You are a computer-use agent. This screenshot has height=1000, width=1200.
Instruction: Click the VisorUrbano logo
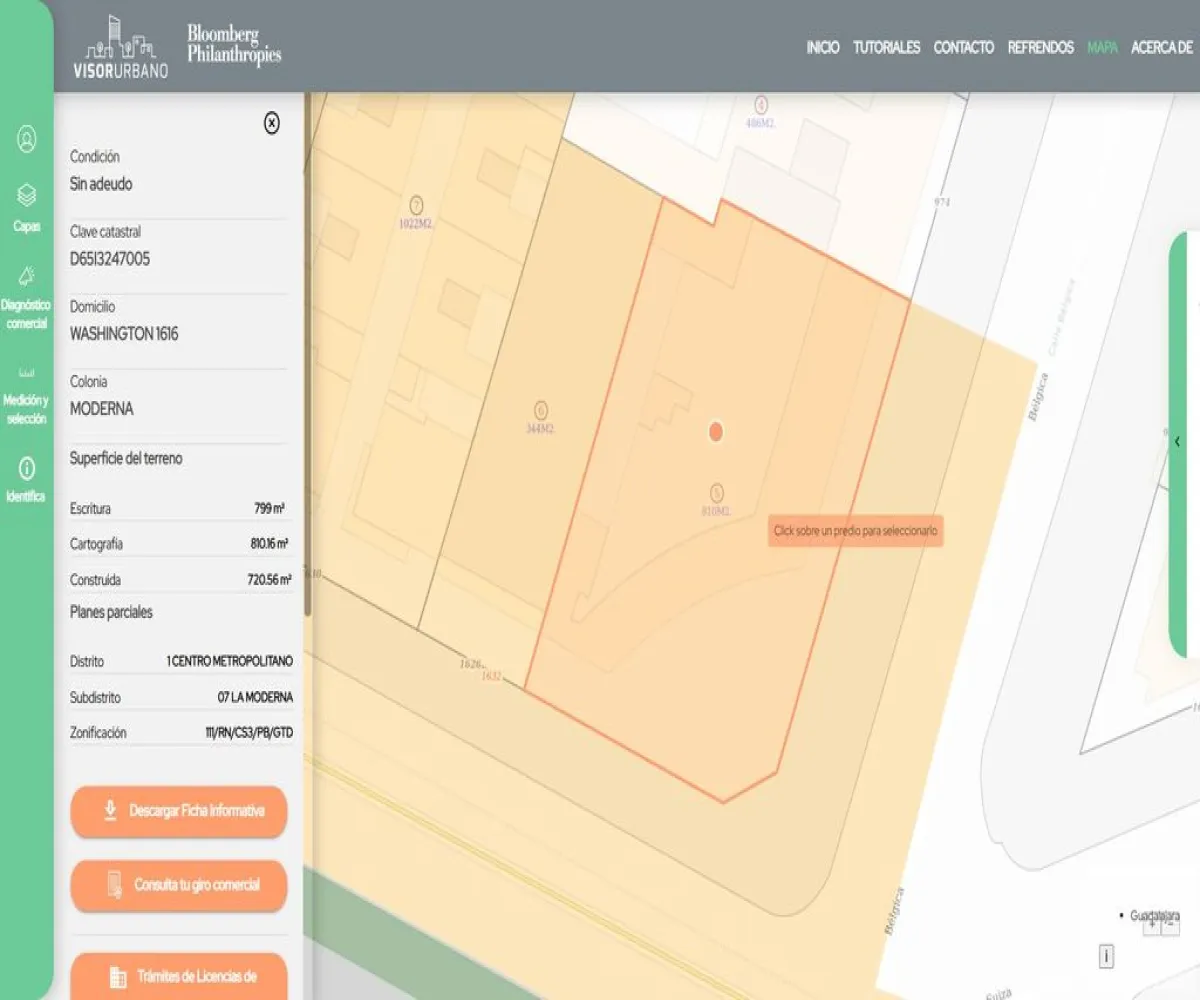[121, 47]
